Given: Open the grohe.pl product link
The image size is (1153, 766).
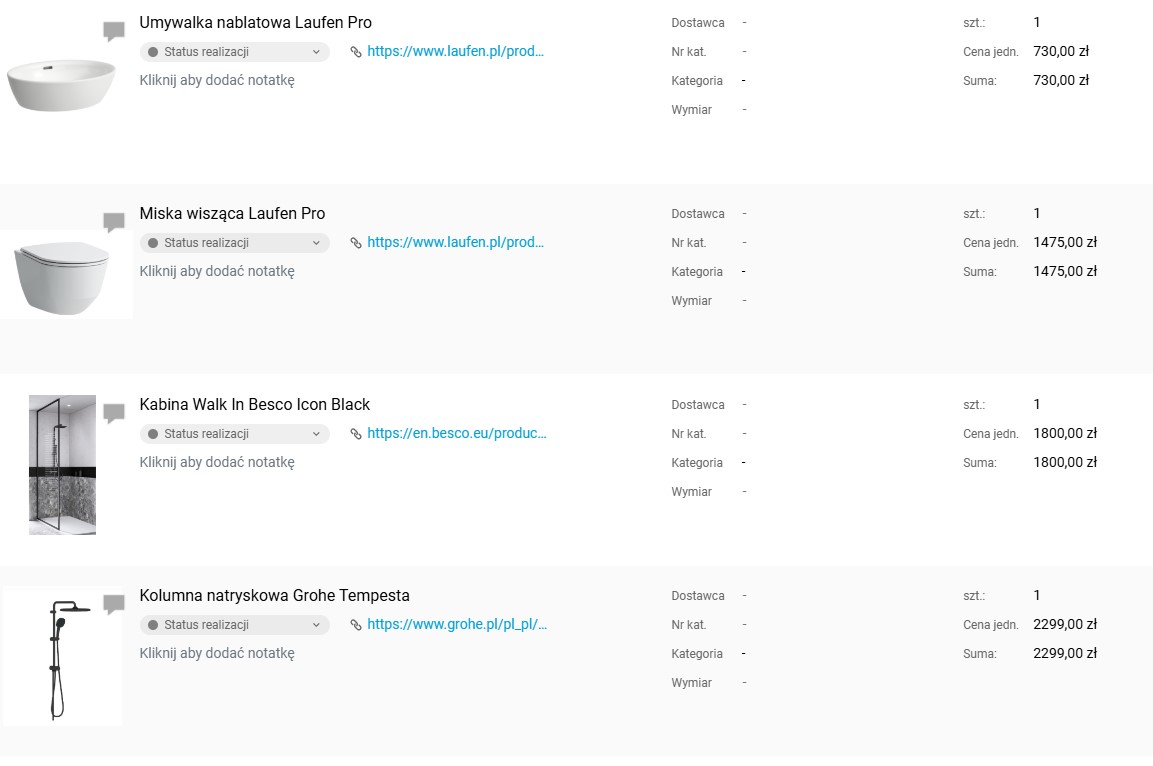Looking at the screenshot, I should 457,624.
